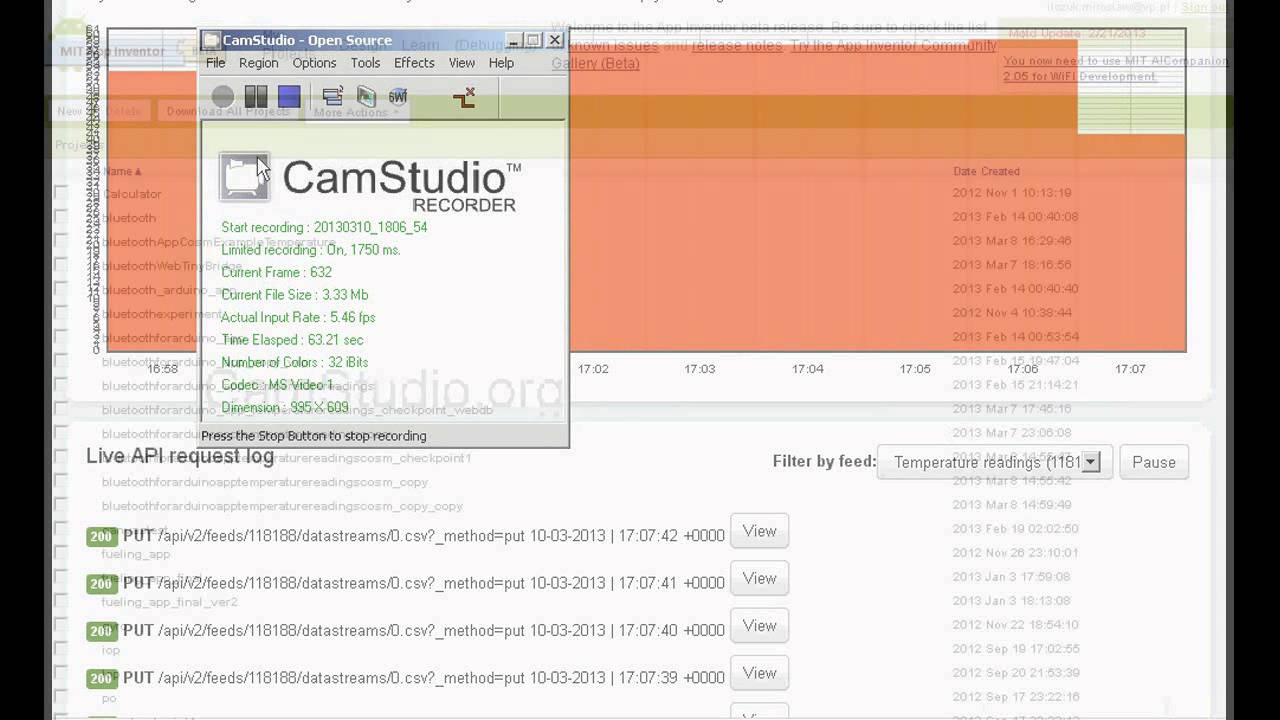Stop recording with the blue Stop button
1280x720 pixels.
pyautogui.click(x=289, y=96)
